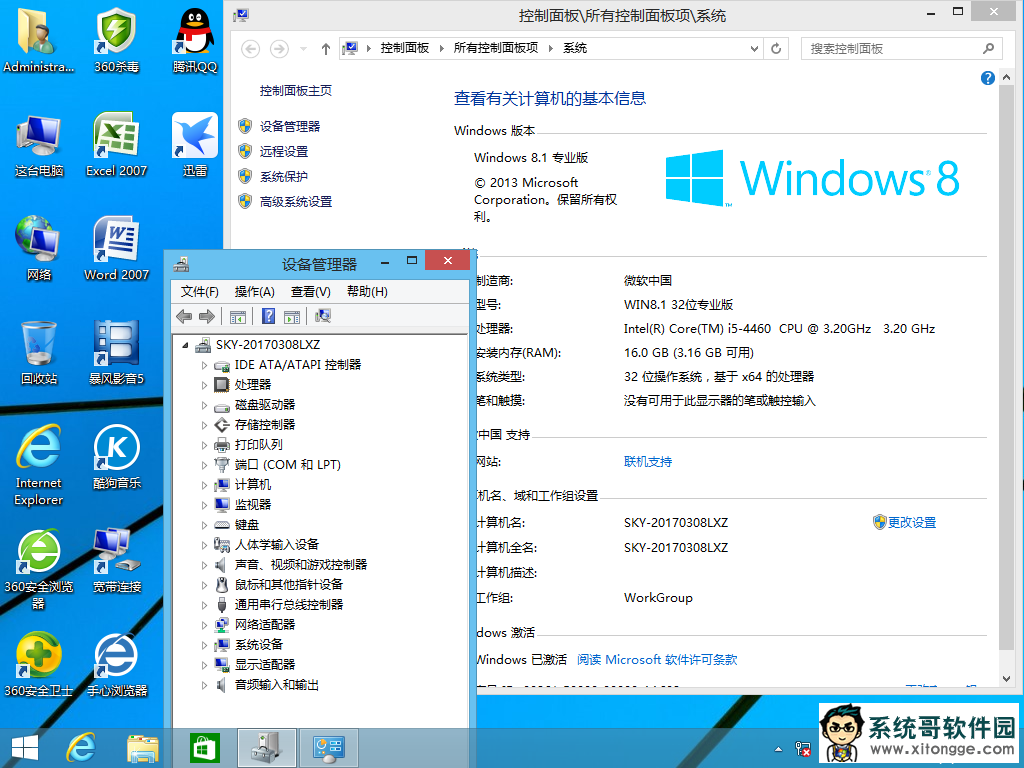Click Device Manager help toolbar icon

[x=268, y=316]
